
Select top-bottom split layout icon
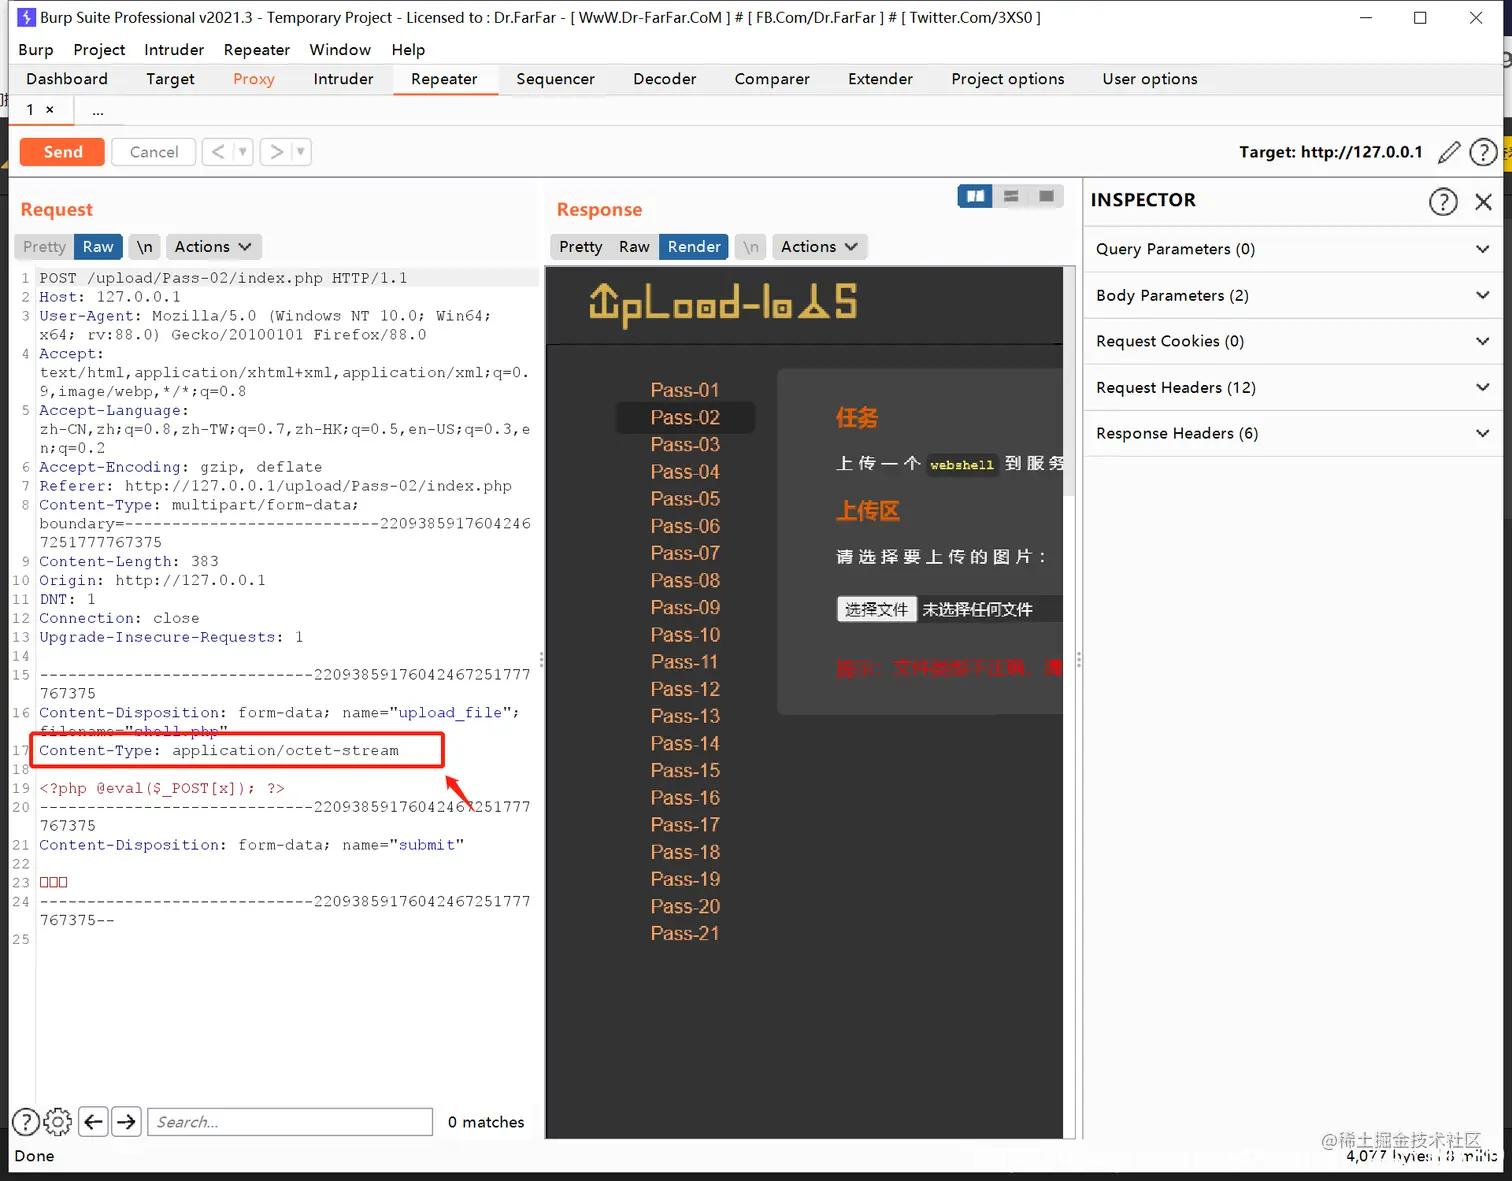tap(1011, 196)
